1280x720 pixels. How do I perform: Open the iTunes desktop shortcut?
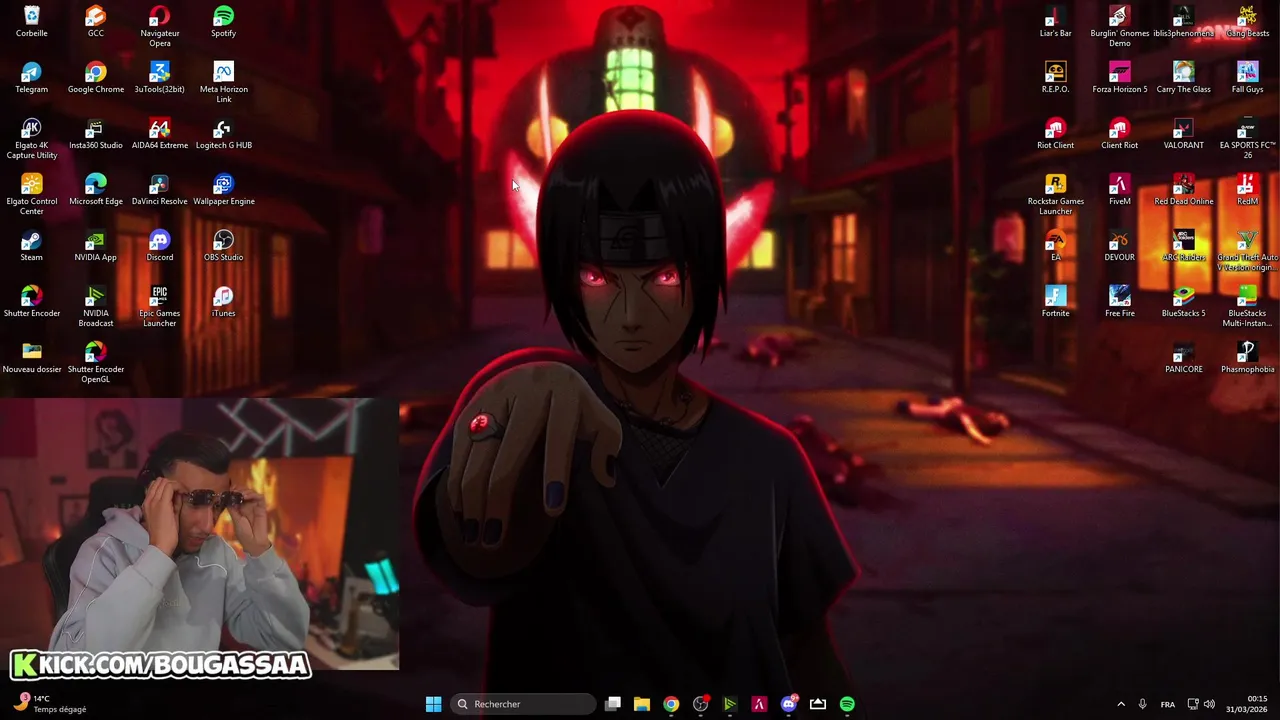224,302
